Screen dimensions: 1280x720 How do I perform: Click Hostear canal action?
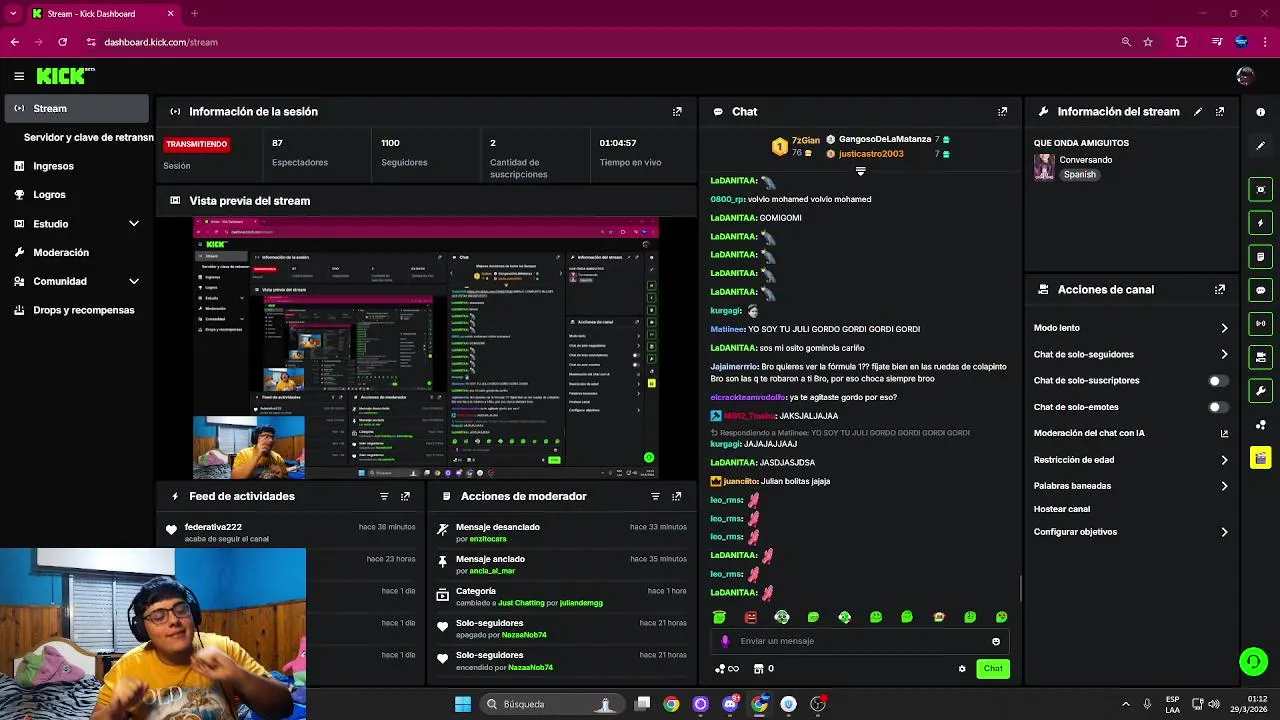click(1061, 509)
